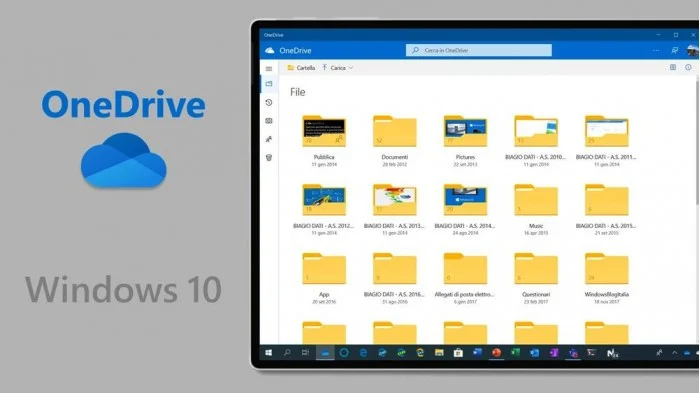Open the N24 app on taskbar

coord(612,353)
